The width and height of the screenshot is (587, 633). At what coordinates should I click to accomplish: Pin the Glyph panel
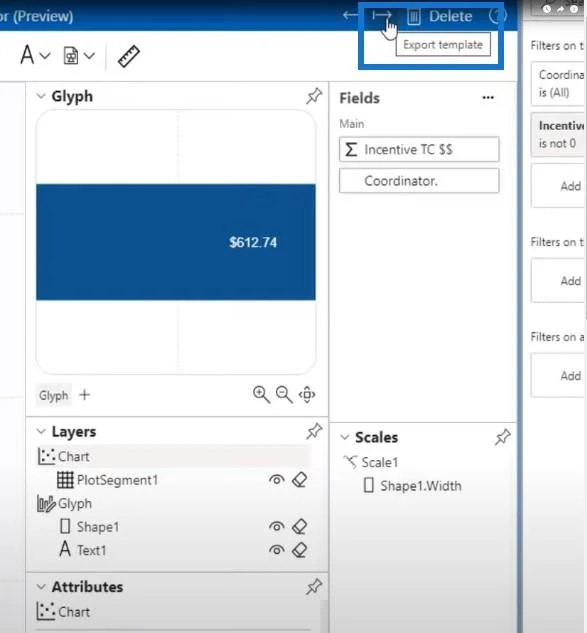click(314, 96)
